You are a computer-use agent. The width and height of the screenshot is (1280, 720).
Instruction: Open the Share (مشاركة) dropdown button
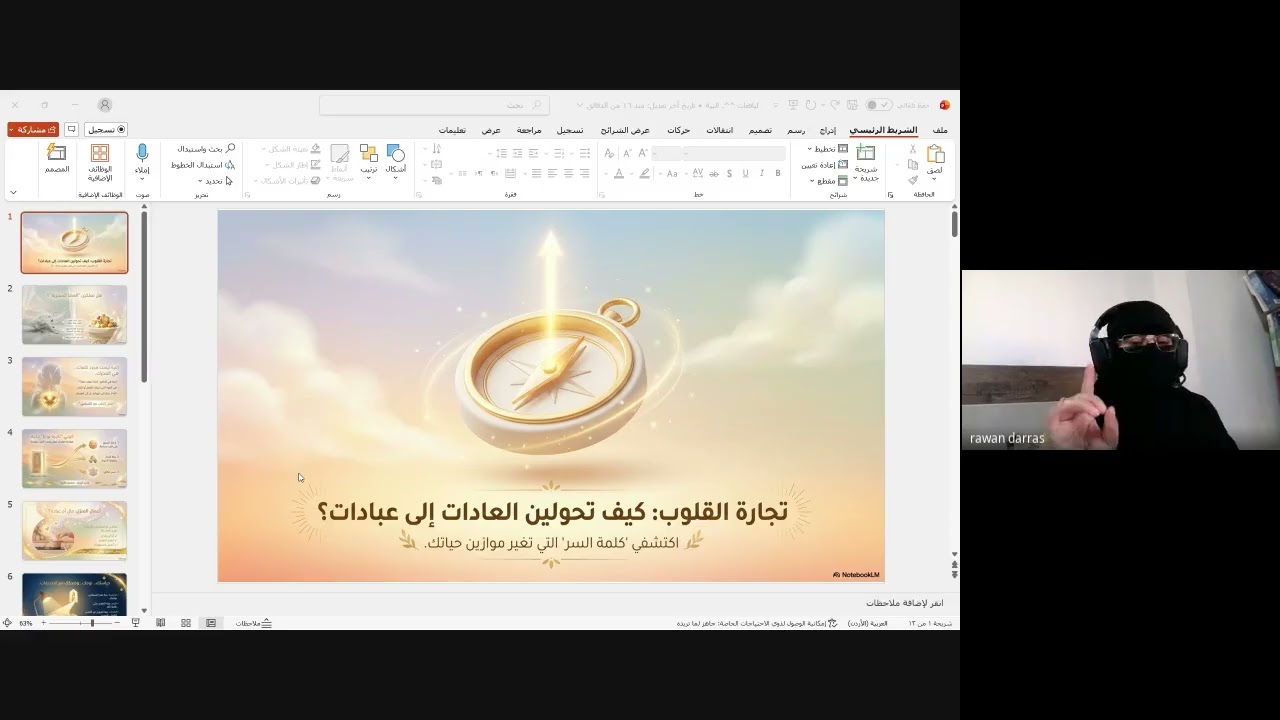33,130
